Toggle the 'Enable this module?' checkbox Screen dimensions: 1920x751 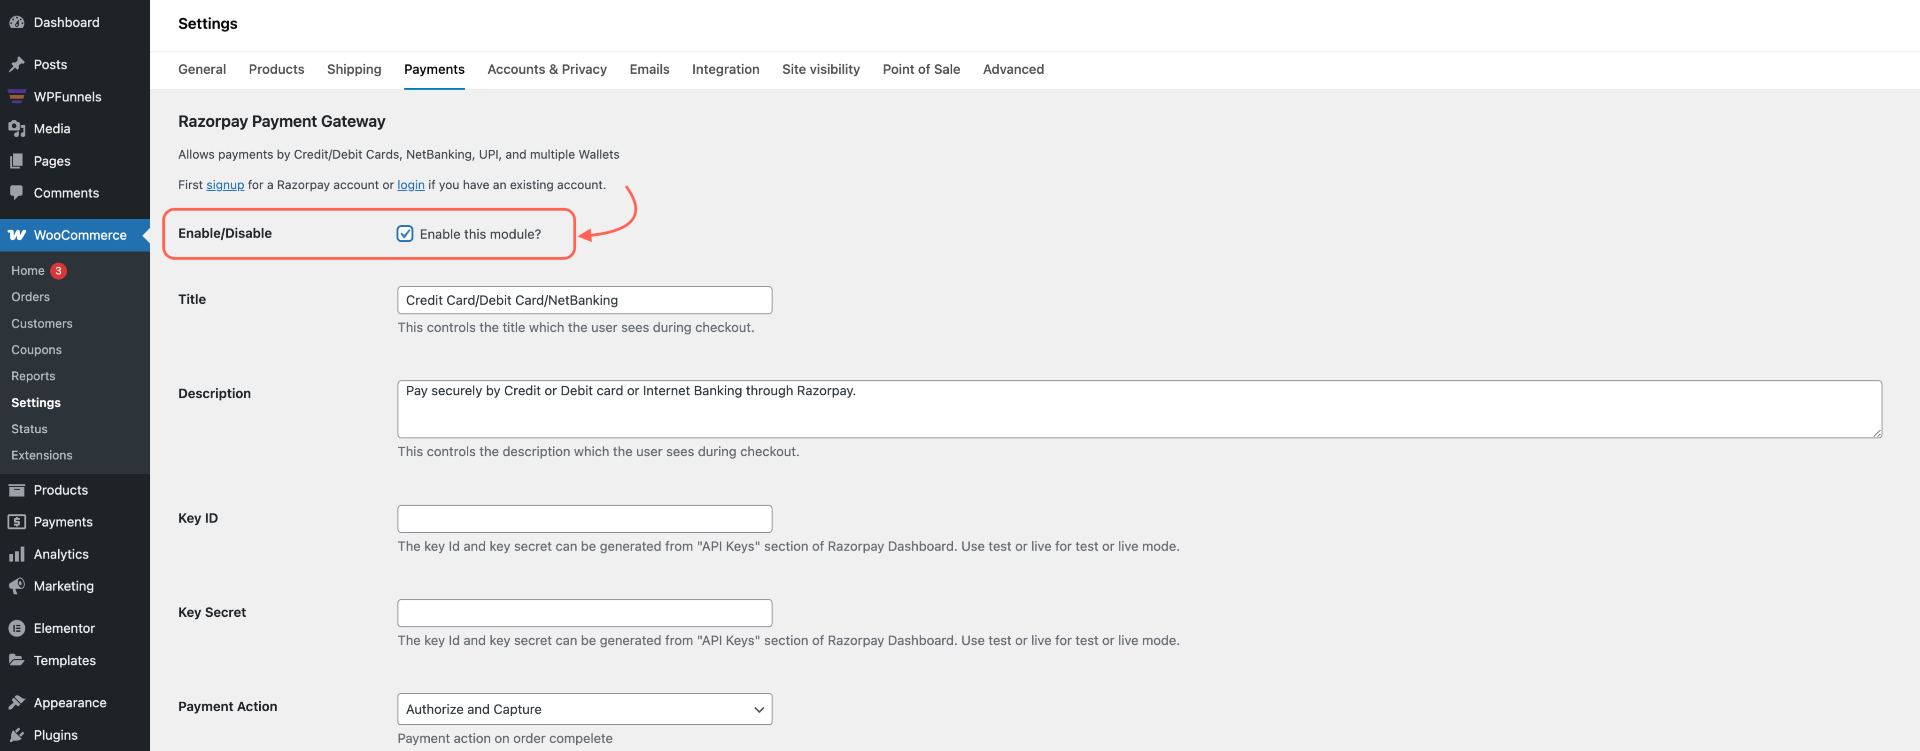(405, 234)
